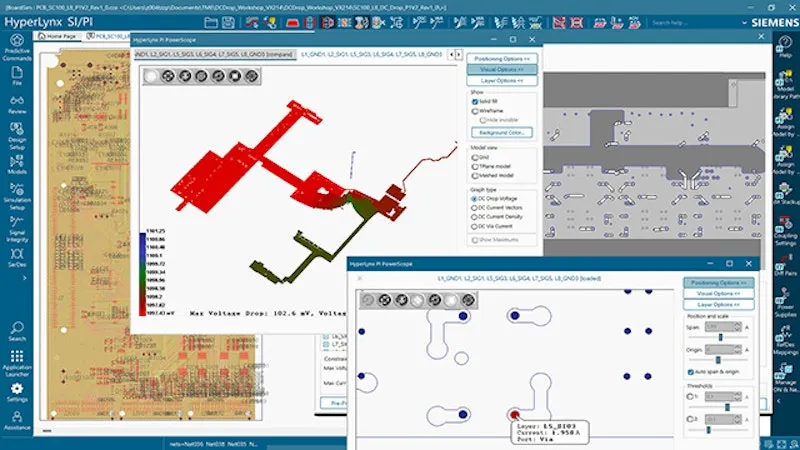Click the Search help input field
This screenshot has width=800, height=450.
click(694, 23)
